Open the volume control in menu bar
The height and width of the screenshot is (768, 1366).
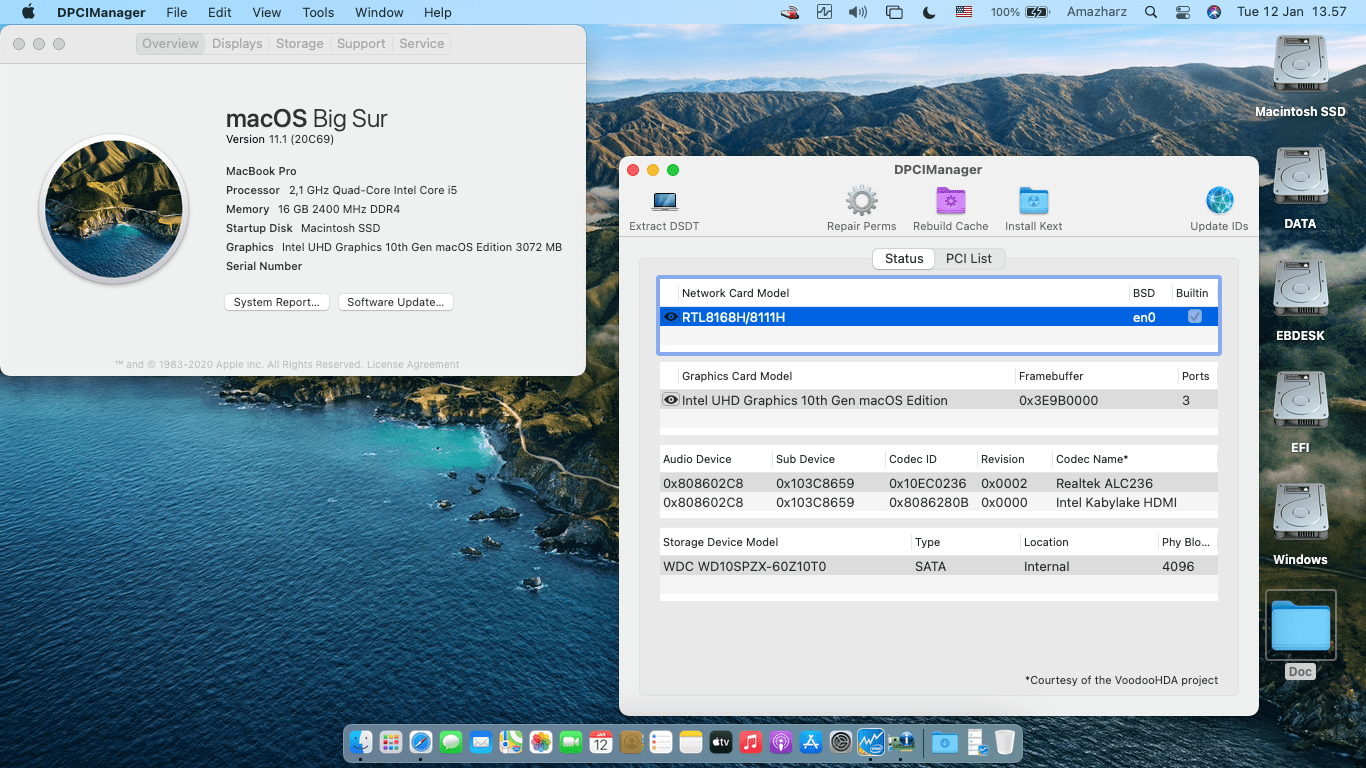coord(858,12)
